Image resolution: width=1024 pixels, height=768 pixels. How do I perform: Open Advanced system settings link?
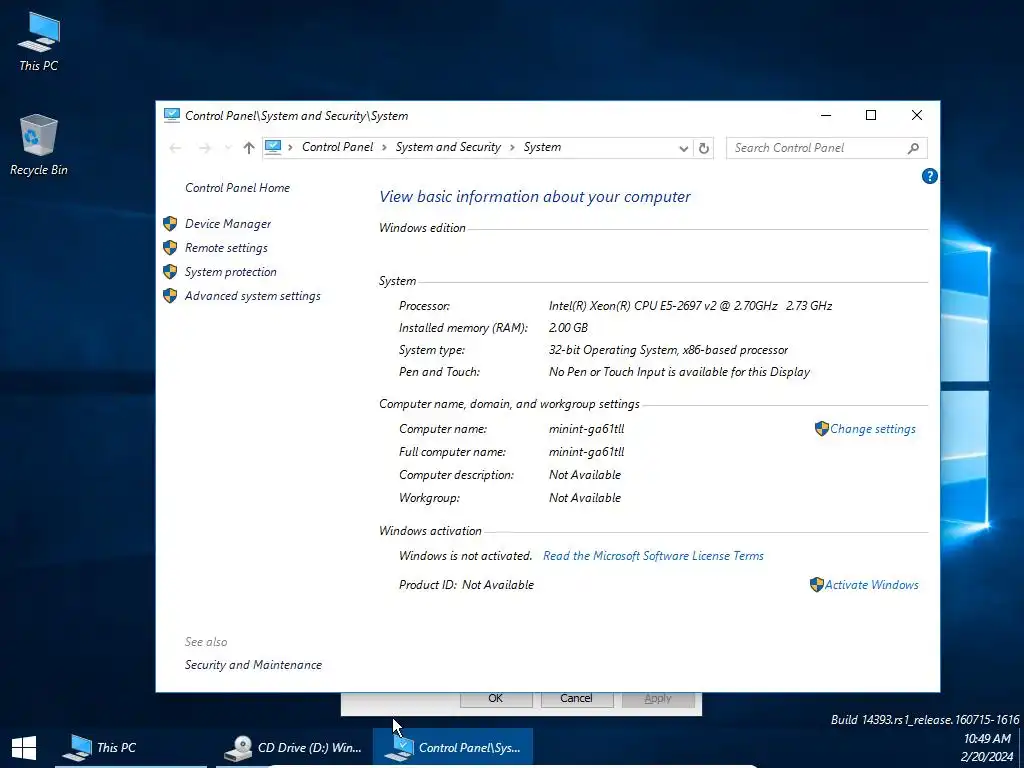point(253,296)
